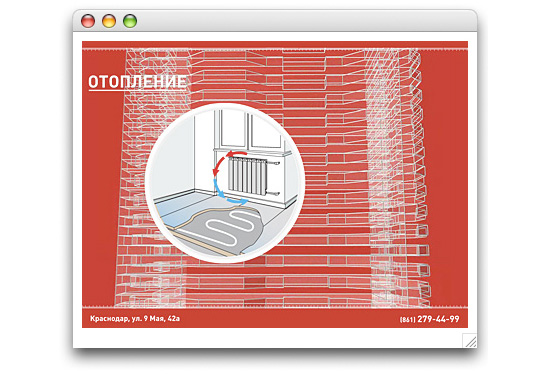
Task: Click the radiator's lower pipe valve
Action: click(x=274, y=193)
